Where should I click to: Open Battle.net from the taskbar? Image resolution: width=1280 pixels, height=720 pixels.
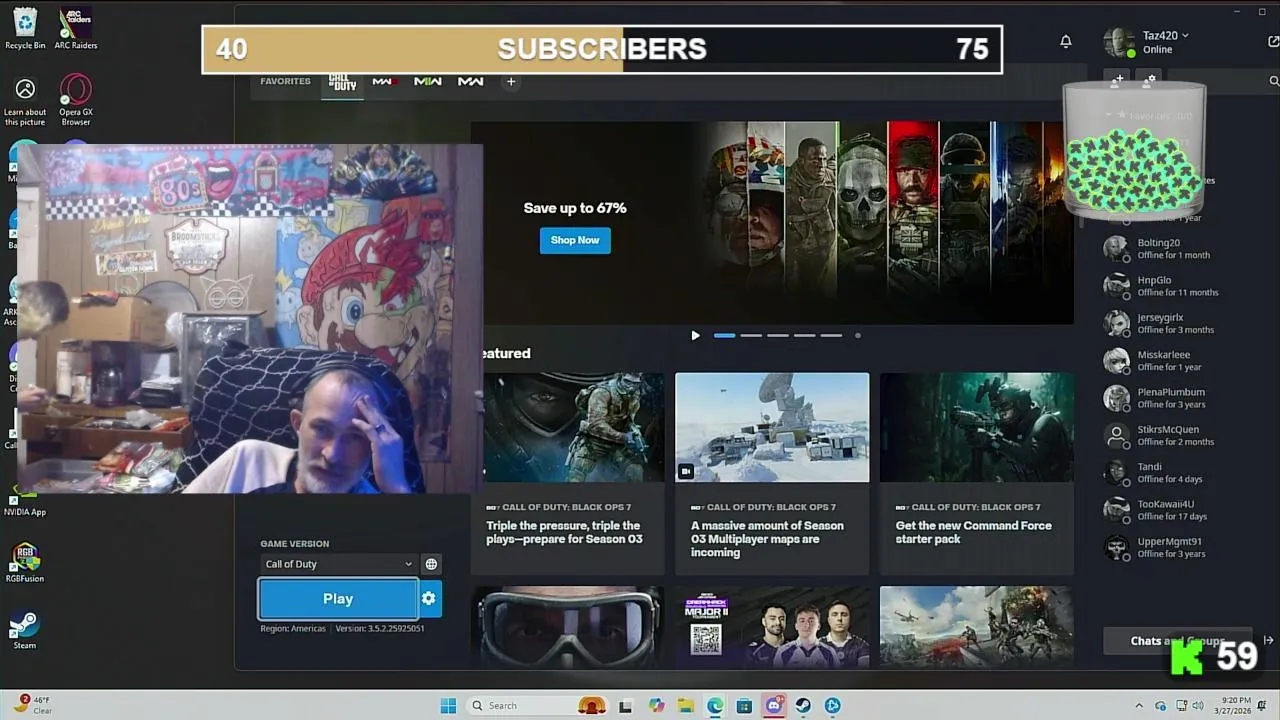(x=832, y=705)
